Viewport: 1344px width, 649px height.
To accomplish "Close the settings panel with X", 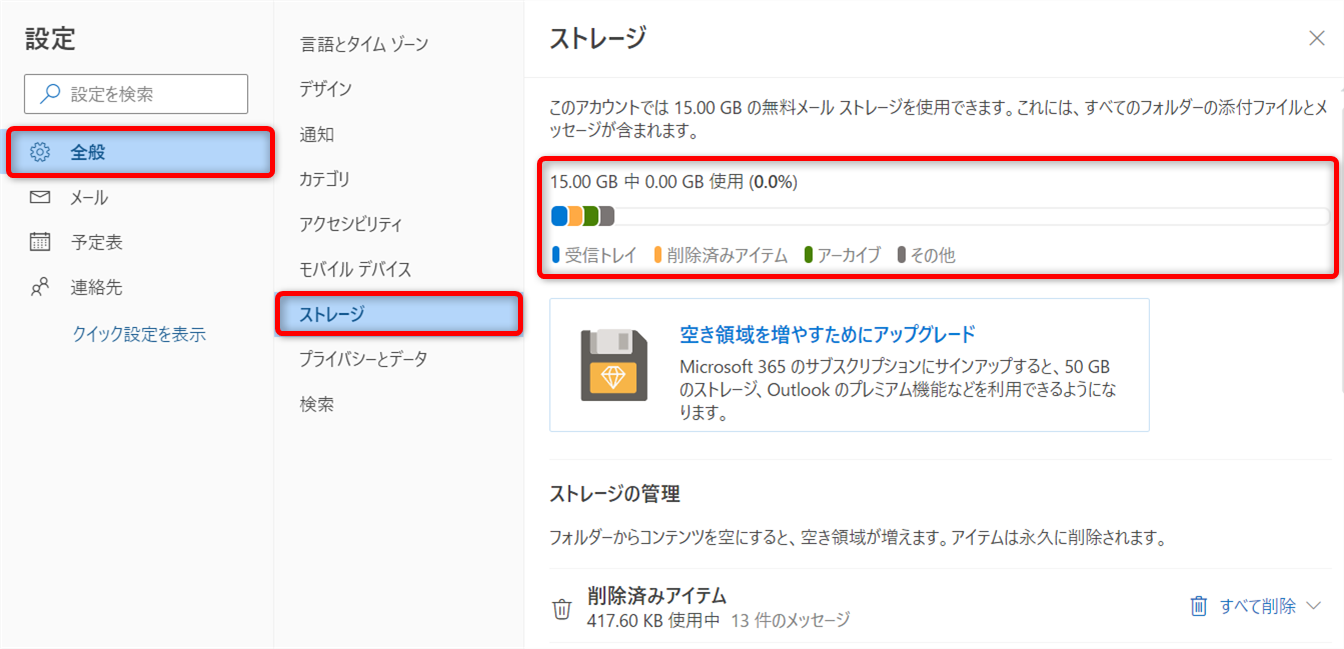I will point(1316,39).
